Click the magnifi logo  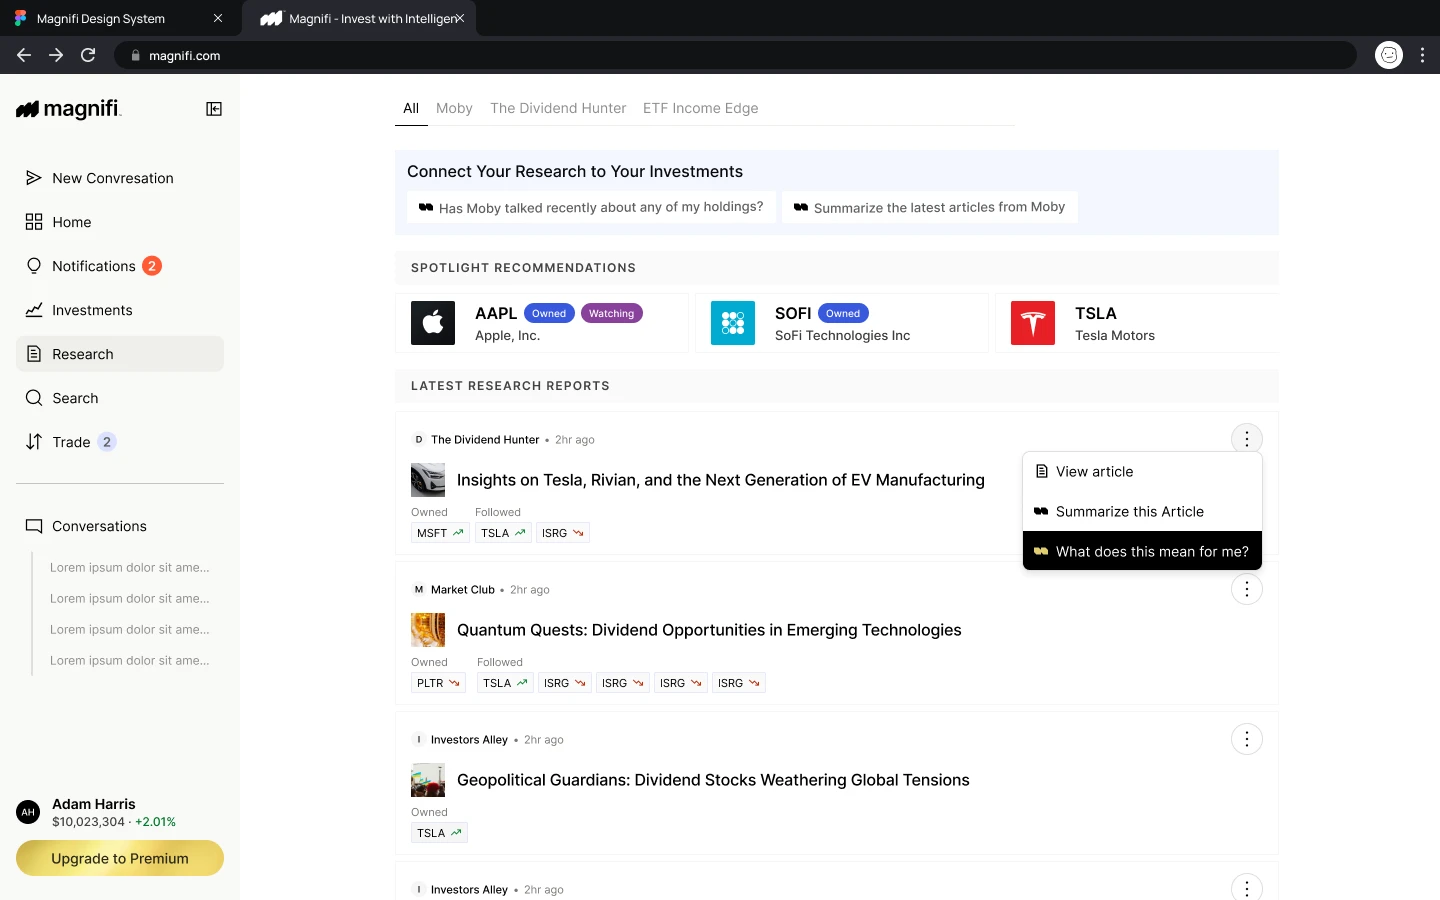(69, 109)
